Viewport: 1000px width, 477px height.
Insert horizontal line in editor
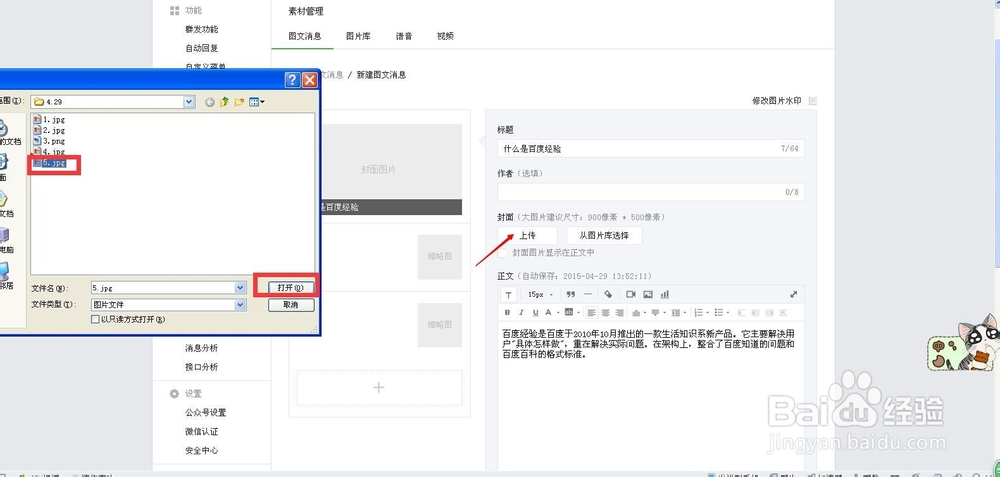[587, 294]
